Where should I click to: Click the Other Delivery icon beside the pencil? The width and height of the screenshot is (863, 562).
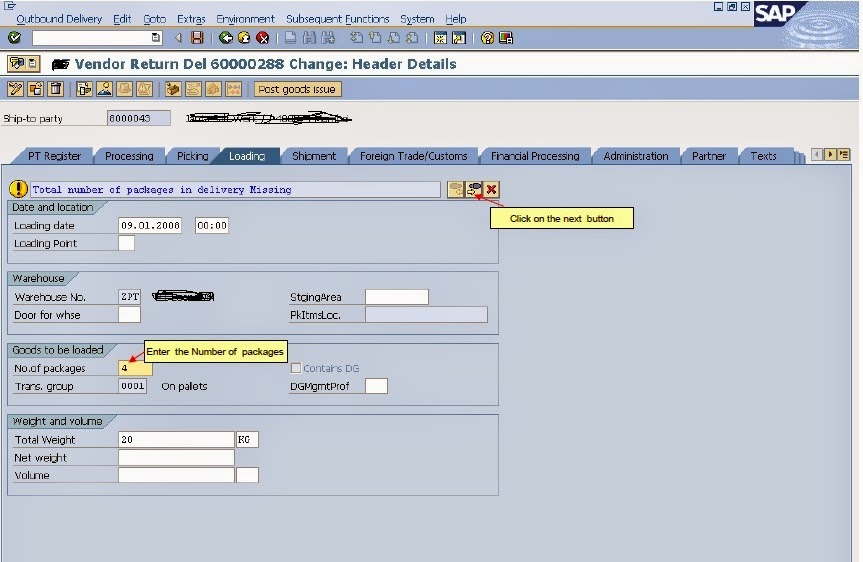(x=36, y=89)
